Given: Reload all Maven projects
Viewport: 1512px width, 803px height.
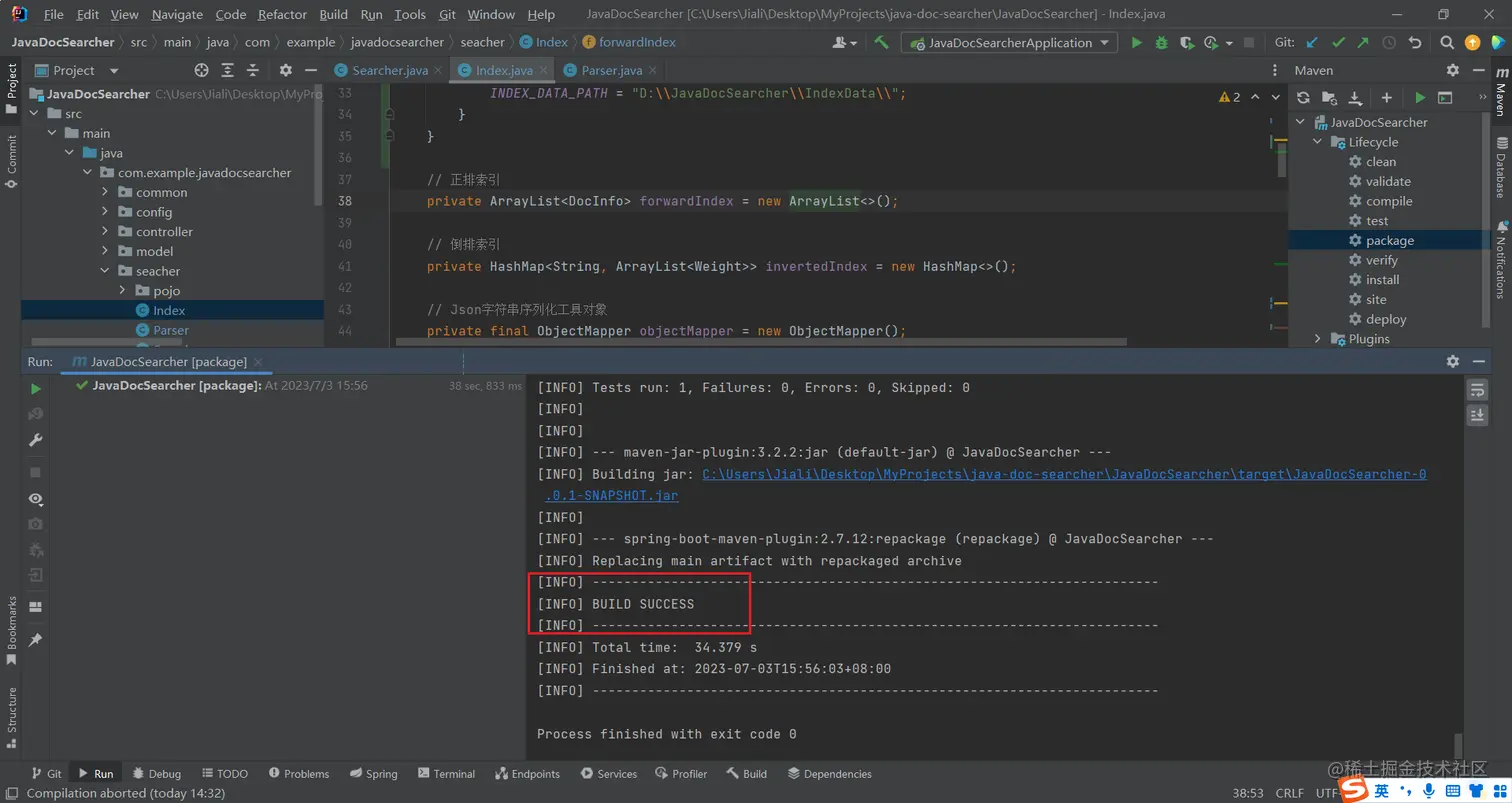Looking at the screenshot, I should (x=1303, y=97).
